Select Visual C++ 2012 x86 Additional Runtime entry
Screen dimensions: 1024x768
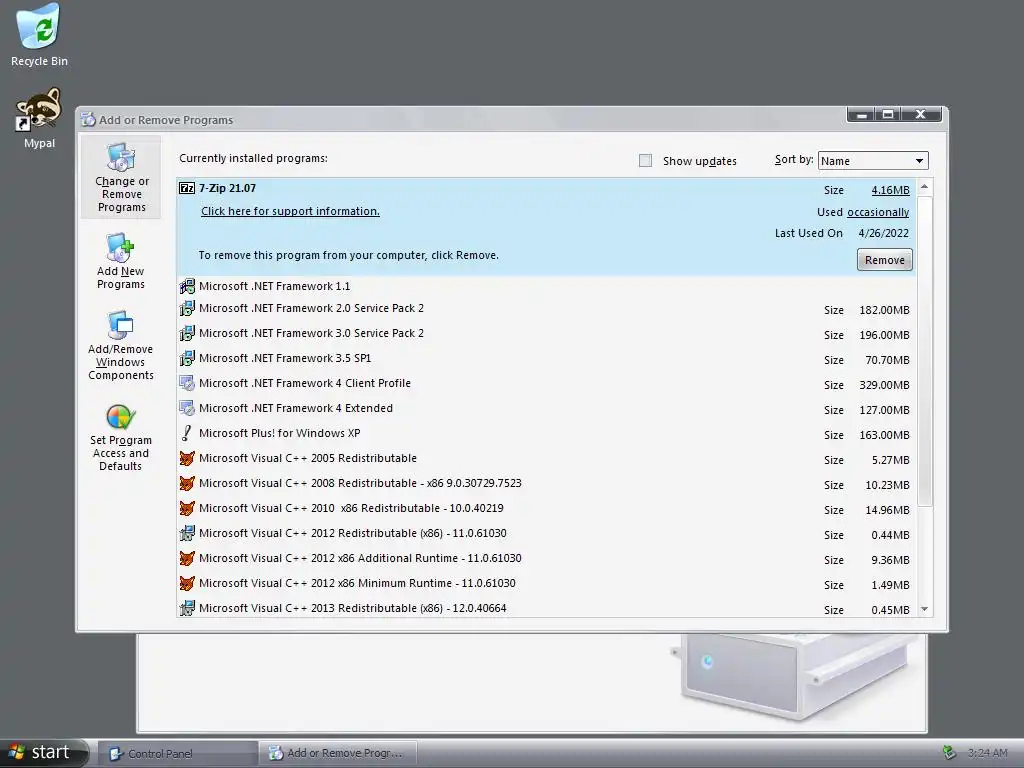pos(546,559)
